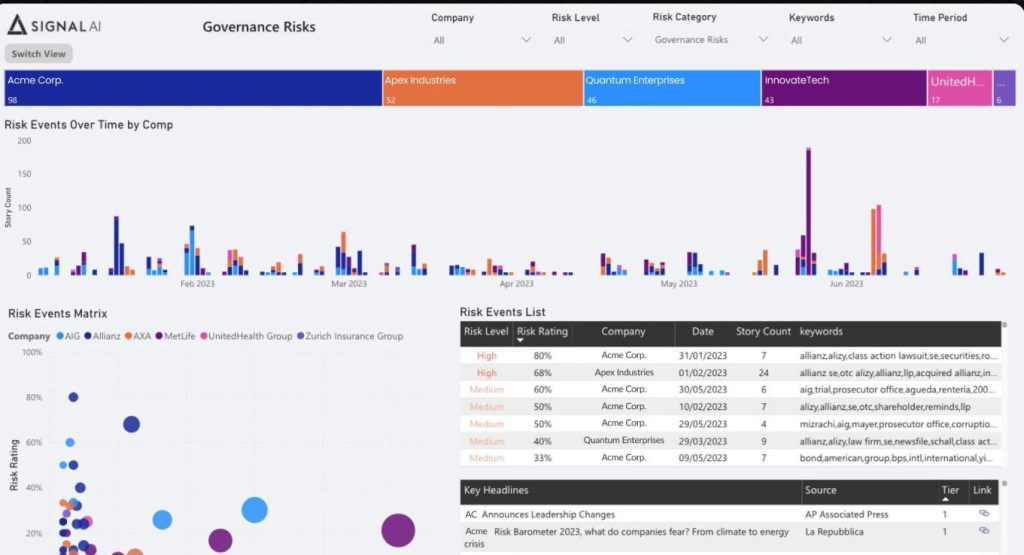This screenshot has height=555, width=1024.
Task: Select the large purple bubble in matrix
Action: point(398,531)
